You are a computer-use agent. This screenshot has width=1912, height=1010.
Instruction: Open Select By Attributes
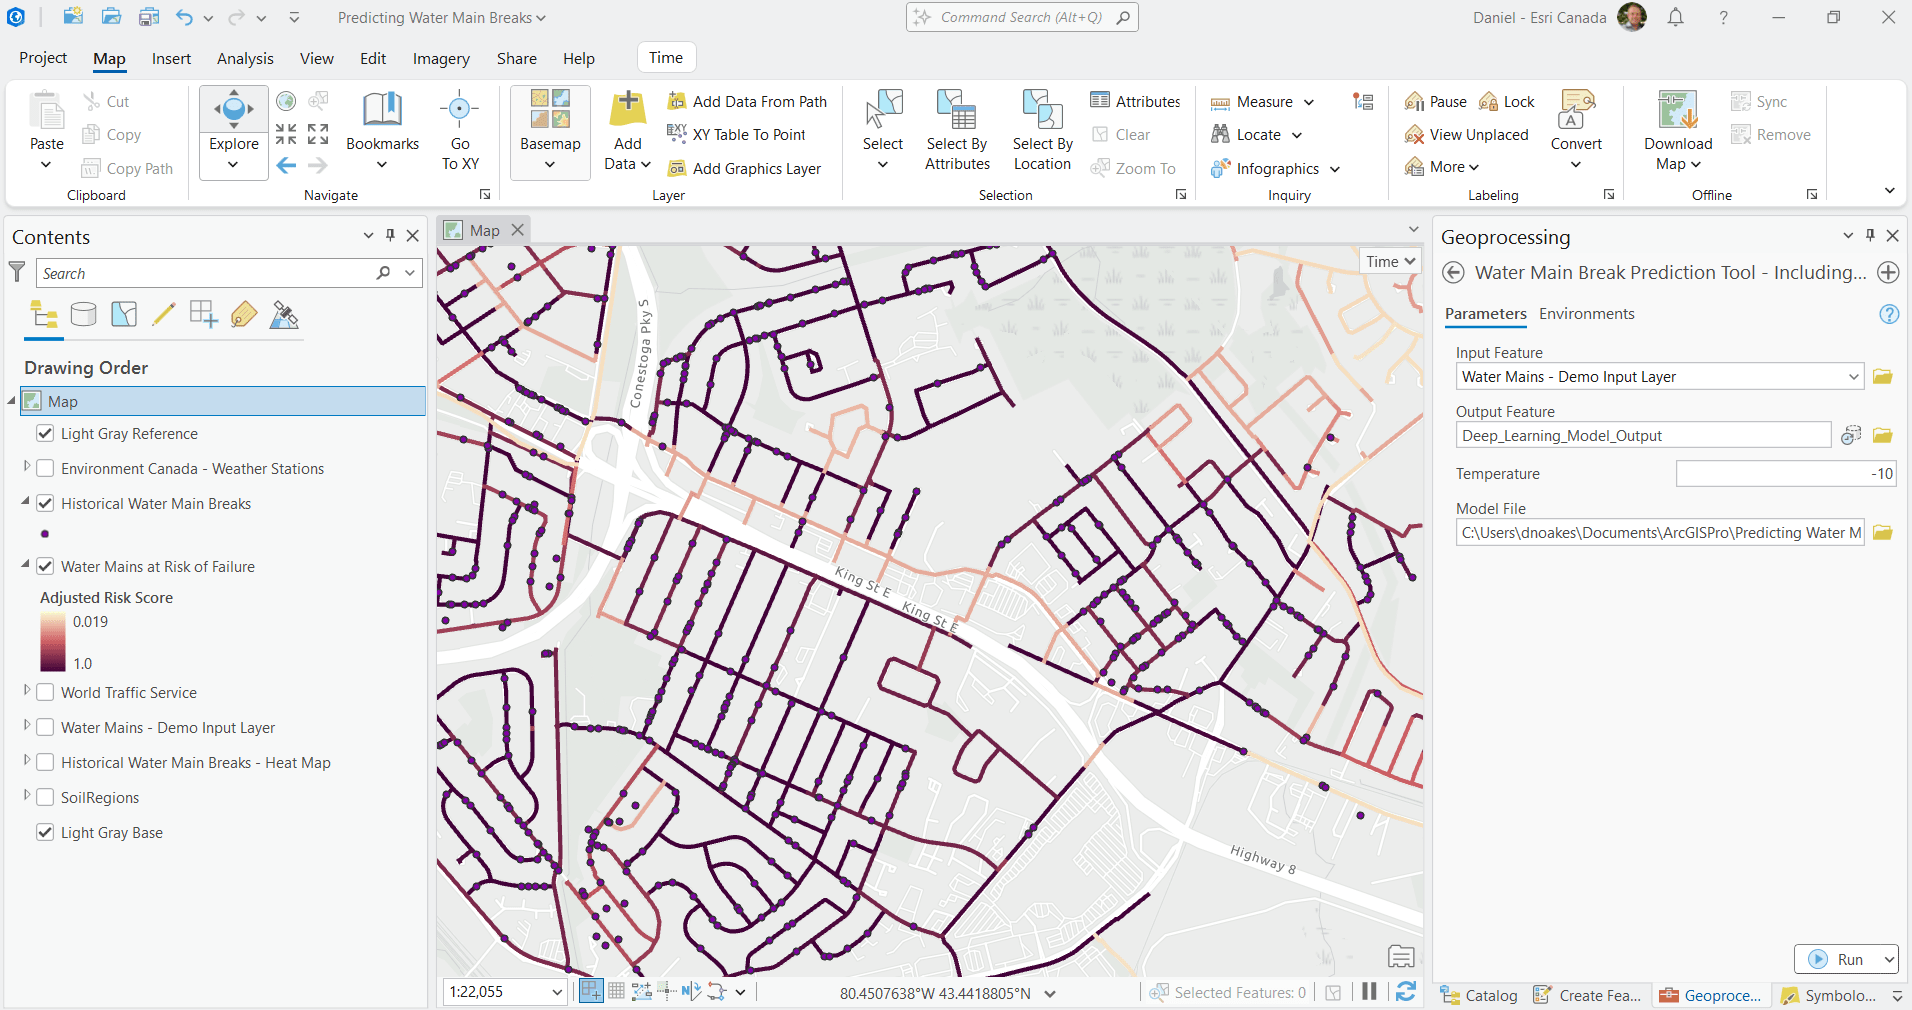pos(957,131)
